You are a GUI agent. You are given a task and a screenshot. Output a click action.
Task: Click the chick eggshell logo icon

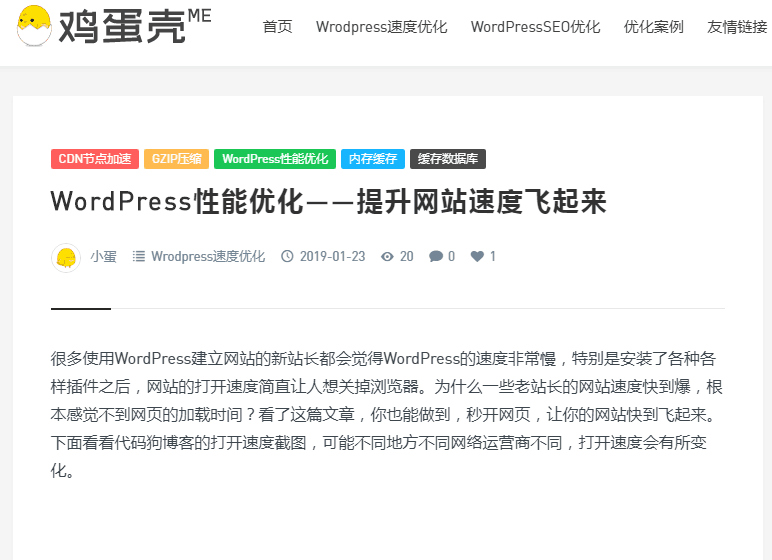click(x=34, y=26)
